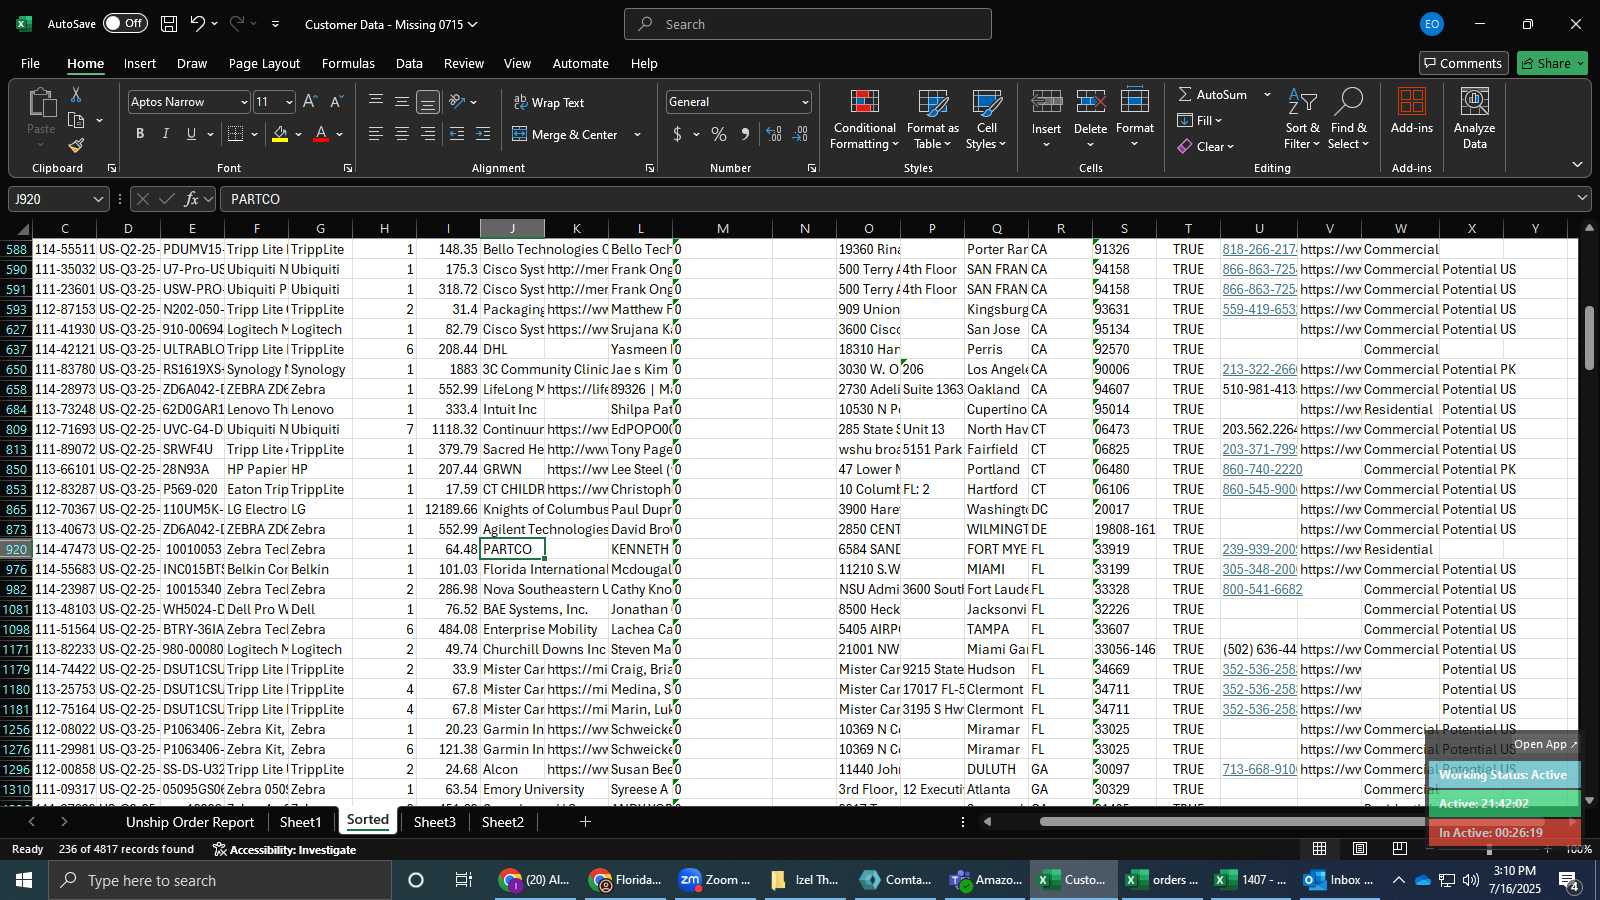Open the File menu
The height and width of the screenshot is (900, 1600).
point(31,63)
